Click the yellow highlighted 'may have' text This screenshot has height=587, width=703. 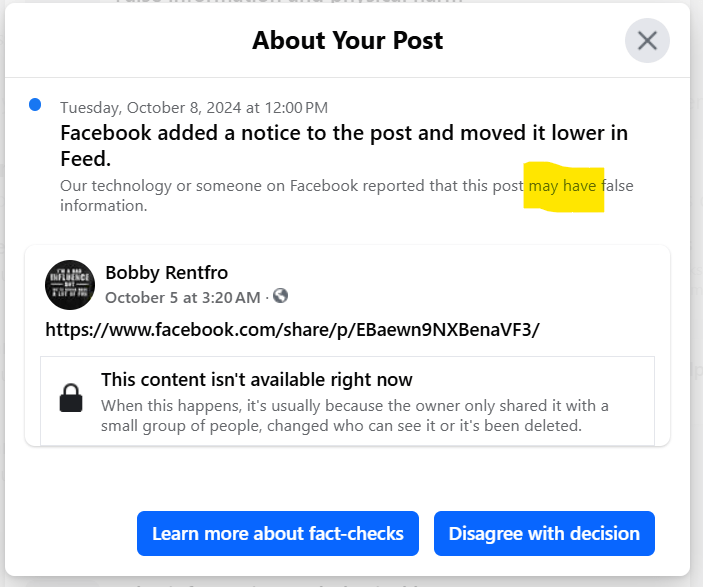[x=565, y=186]
